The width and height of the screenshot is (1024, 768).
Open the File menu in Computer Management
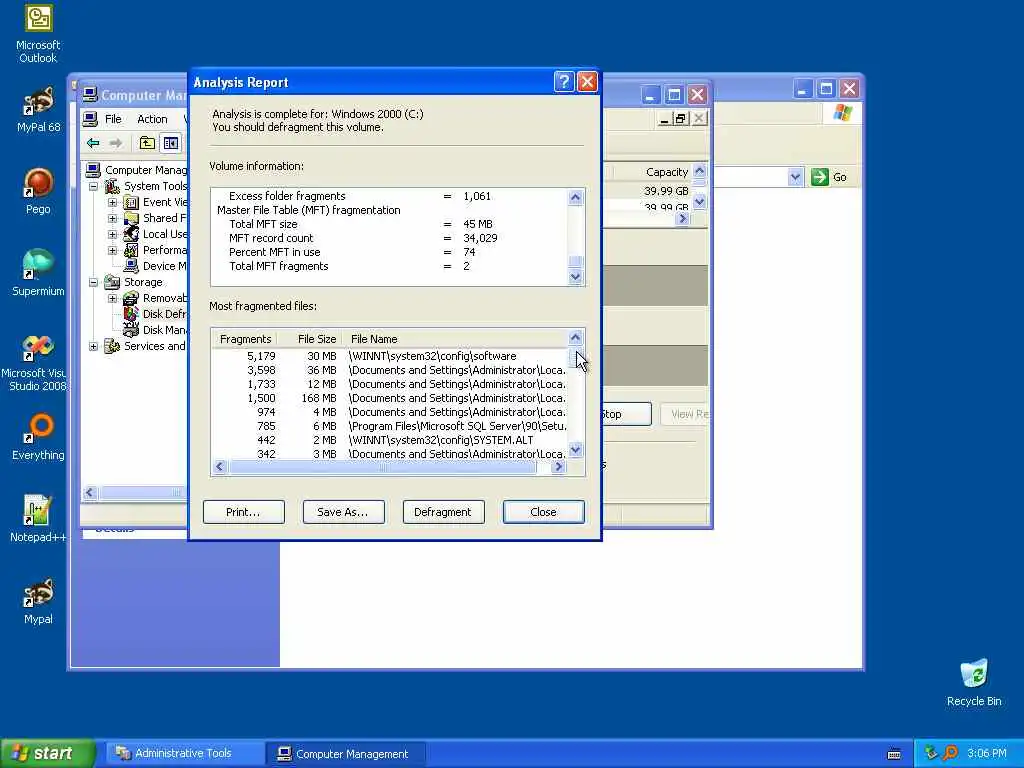pos(113,119)
